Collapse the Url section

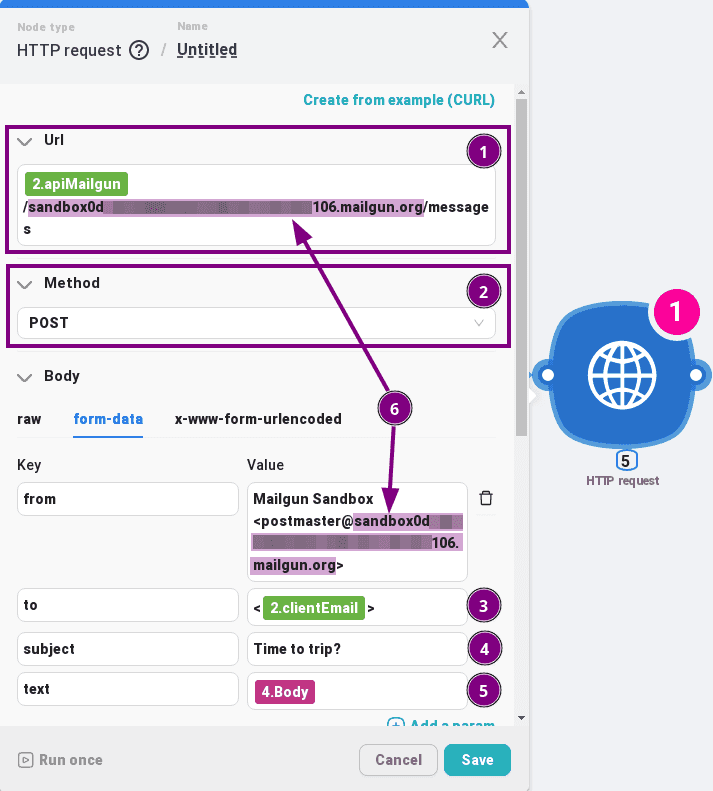click(25, 141)
